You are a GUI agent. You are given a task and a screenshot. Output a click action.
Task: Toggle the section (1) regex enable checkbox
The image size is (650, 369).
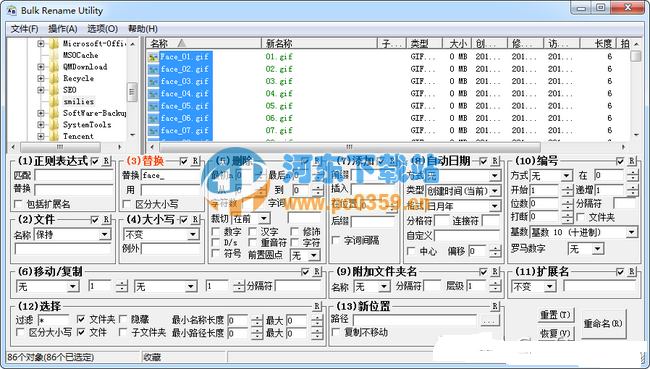pos(95,161)
